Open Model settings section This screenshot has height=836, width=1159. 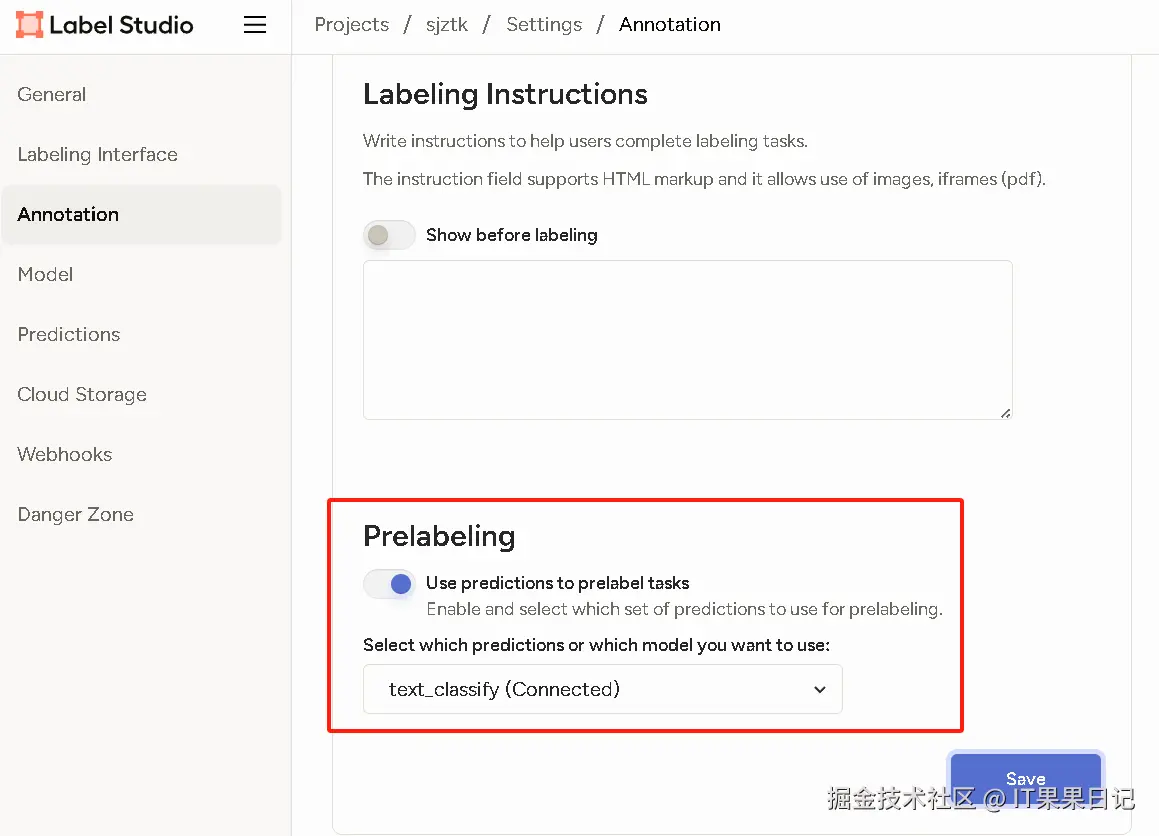click(45, 275)
